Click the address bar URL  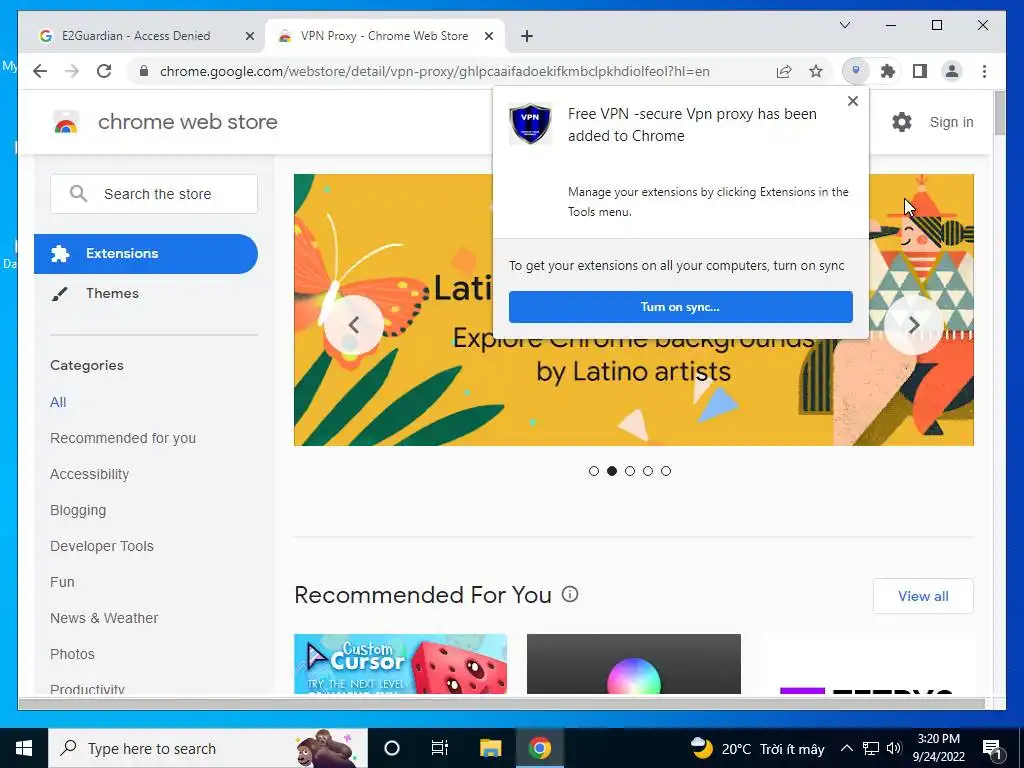(x=434, y=71)
